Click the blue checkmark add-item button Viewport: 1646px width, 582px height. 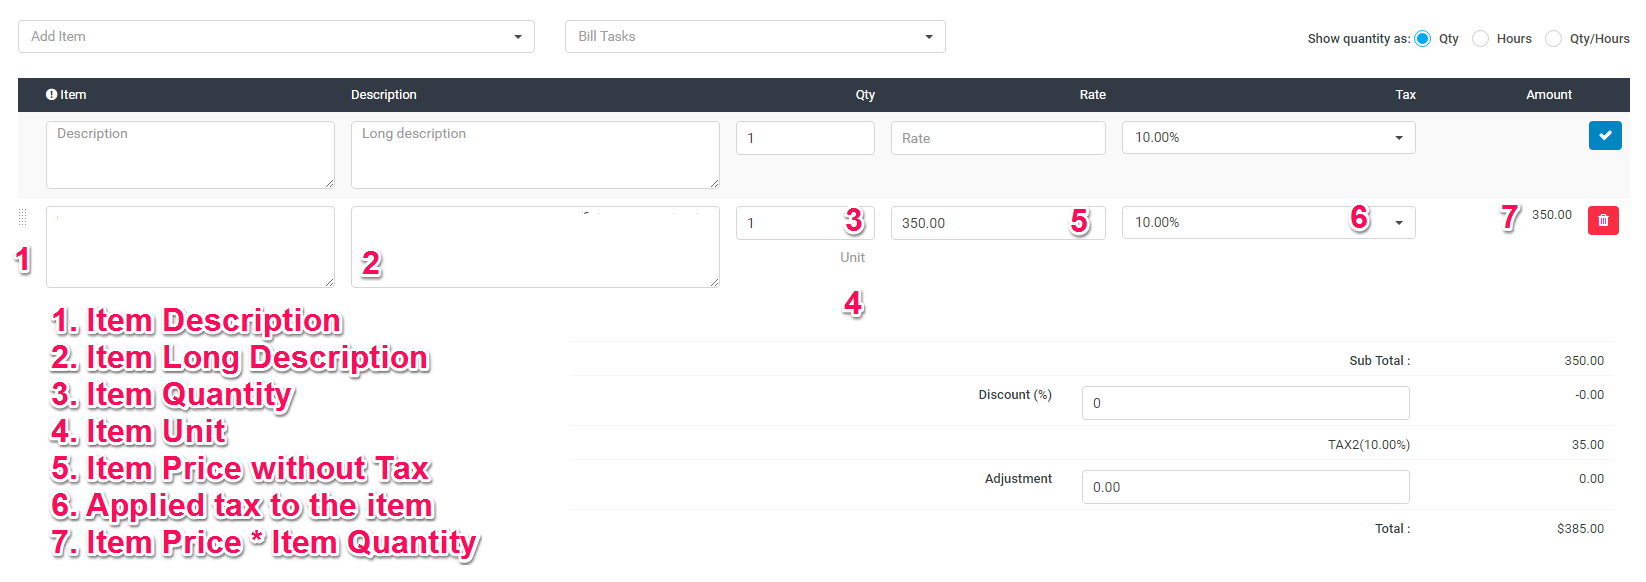point(1604,136)
